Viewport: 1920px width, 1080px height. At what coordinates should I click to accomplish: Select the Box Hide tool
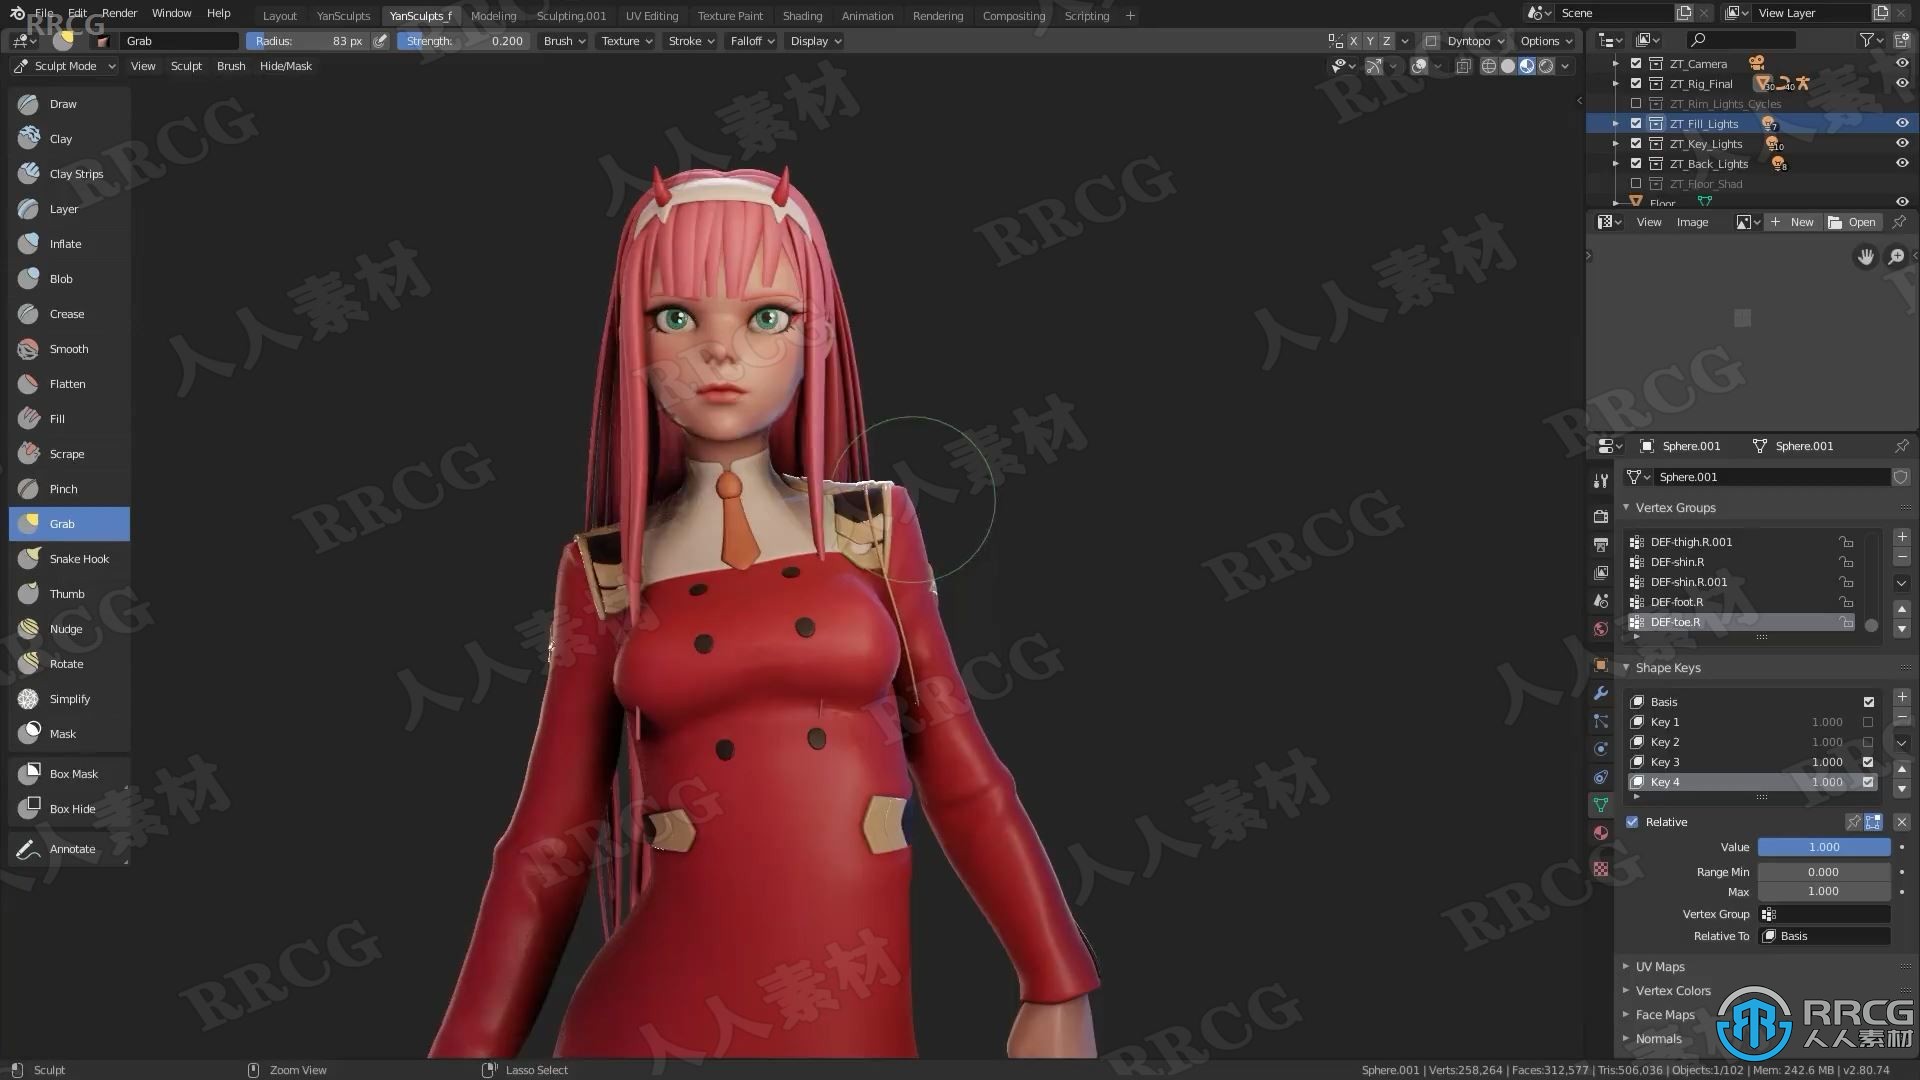click(69, 809)
